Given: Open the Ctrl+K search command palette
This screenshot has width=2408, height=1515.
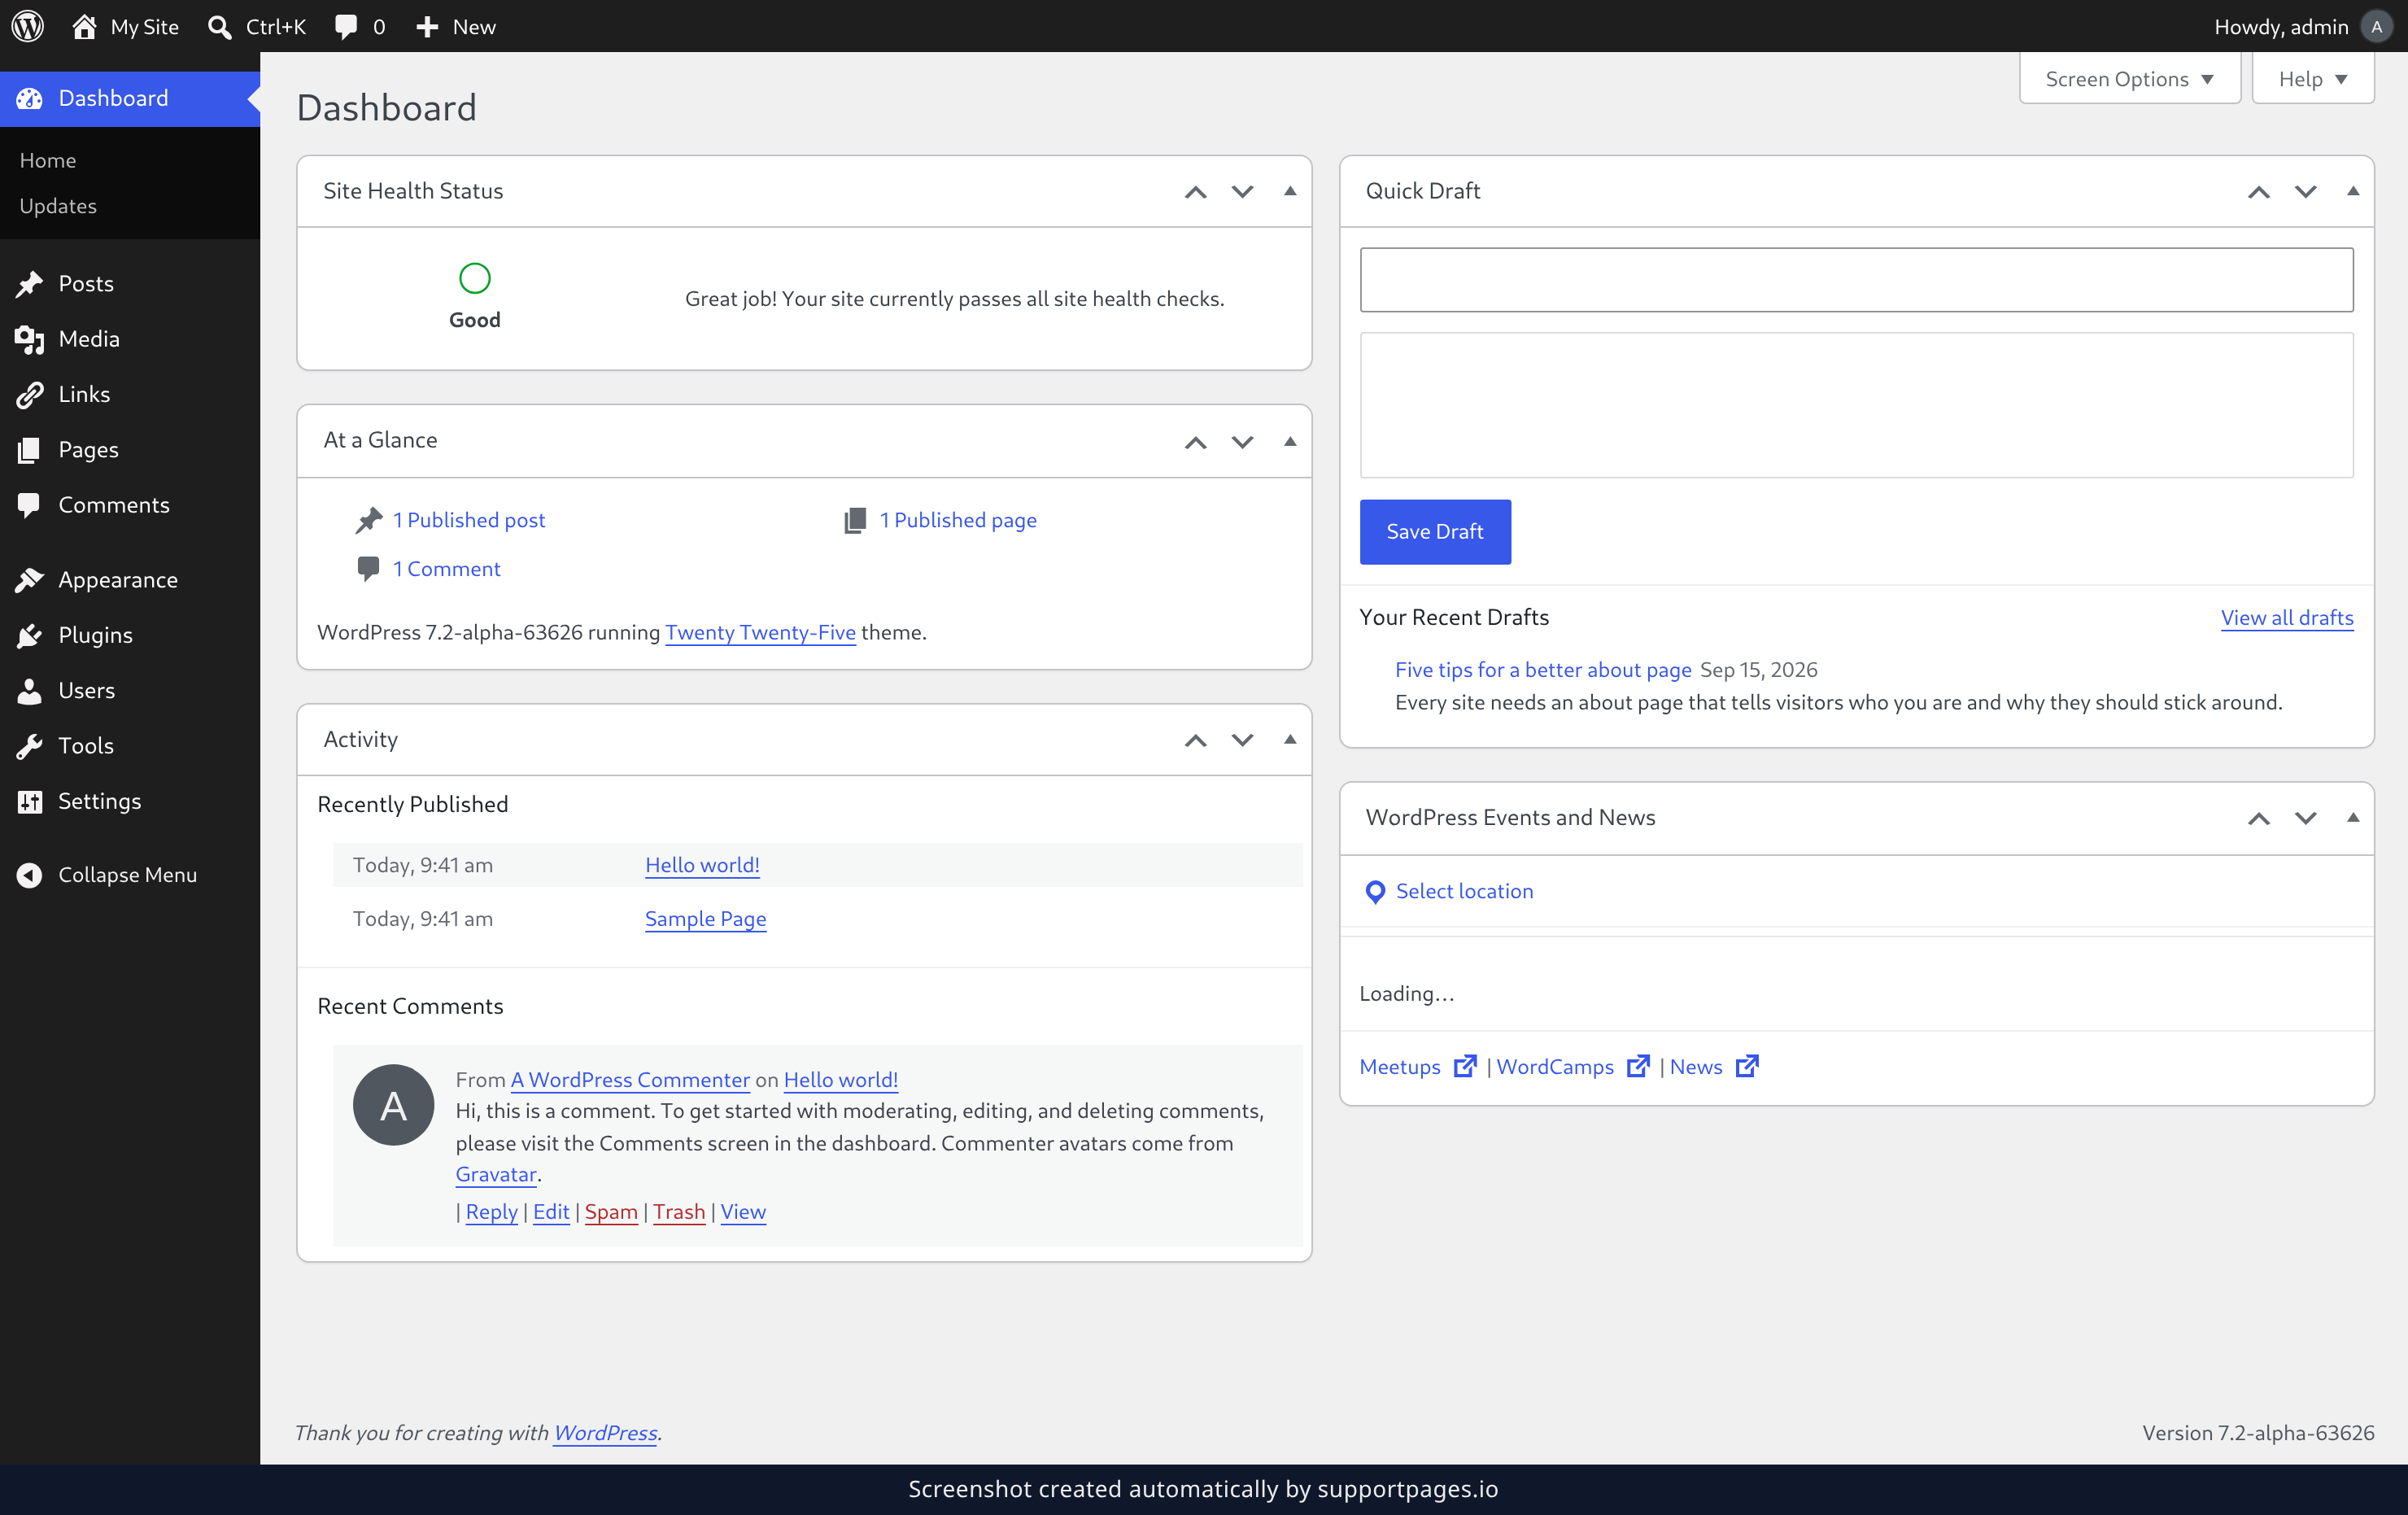Looking at the screenshot, I should (x=257, y=26).
